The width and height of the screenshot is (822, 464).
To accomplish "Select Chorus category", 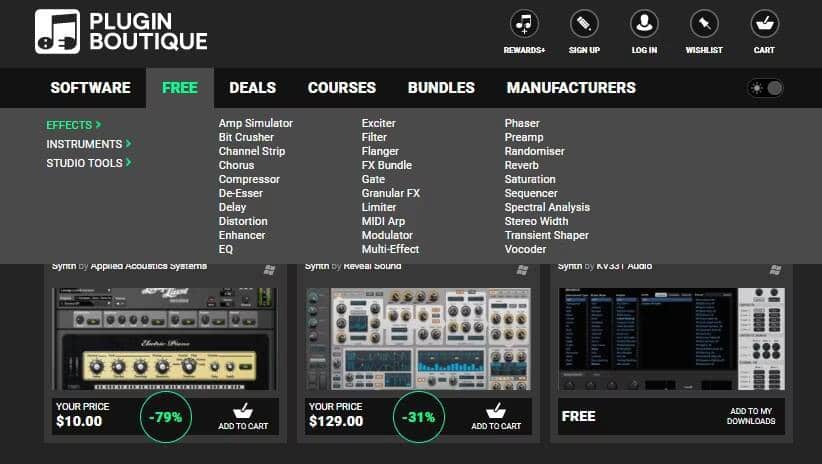I will tap(236, 165).
